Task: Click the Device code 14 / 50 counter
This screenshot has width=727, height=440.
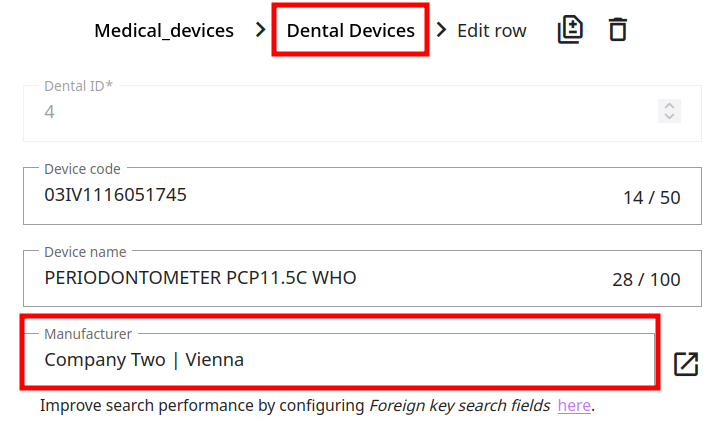Action: point(651,198)
